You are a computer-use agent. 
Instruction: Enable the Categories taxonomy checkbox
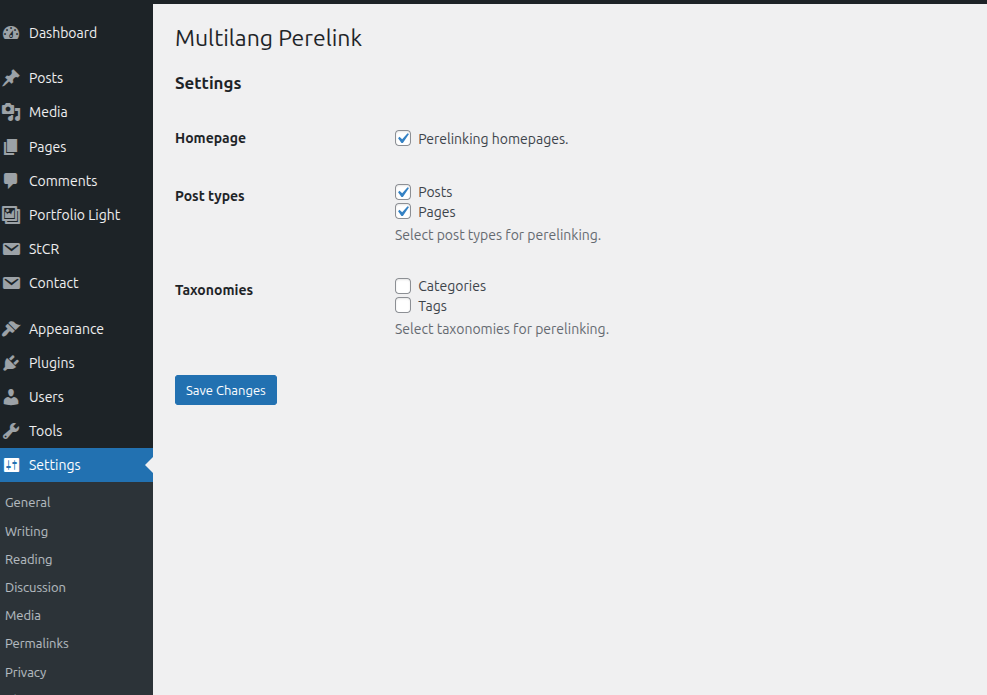pyautogui.click(x=403, y=286)
